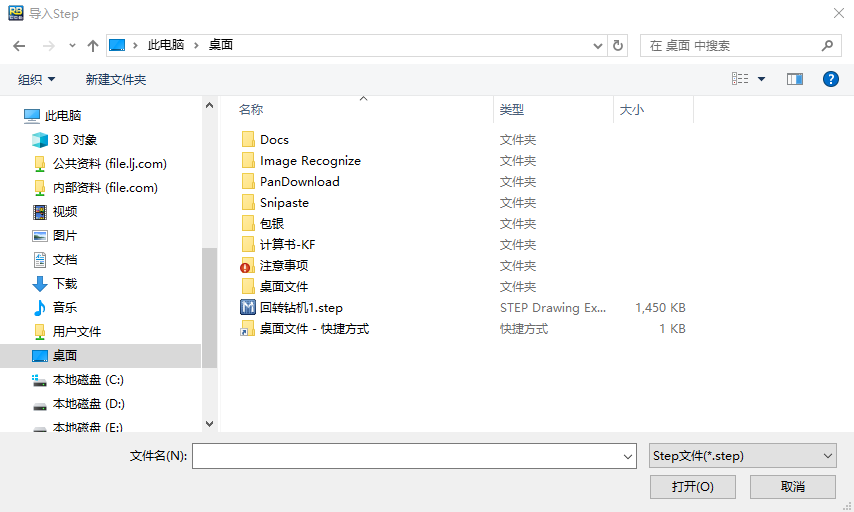Open the 组织 menu
The height and width of the screenshot is (512, 854).
coord(37,79)
